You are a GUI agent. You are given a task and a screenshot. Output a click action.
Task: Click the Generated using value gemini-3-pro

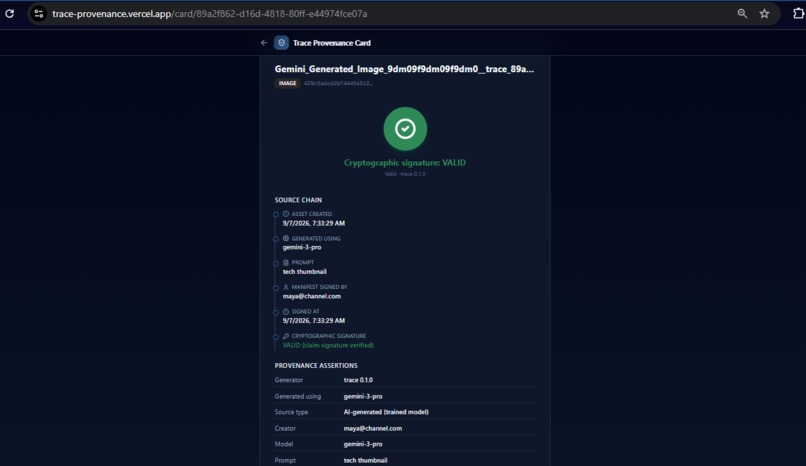363,397
